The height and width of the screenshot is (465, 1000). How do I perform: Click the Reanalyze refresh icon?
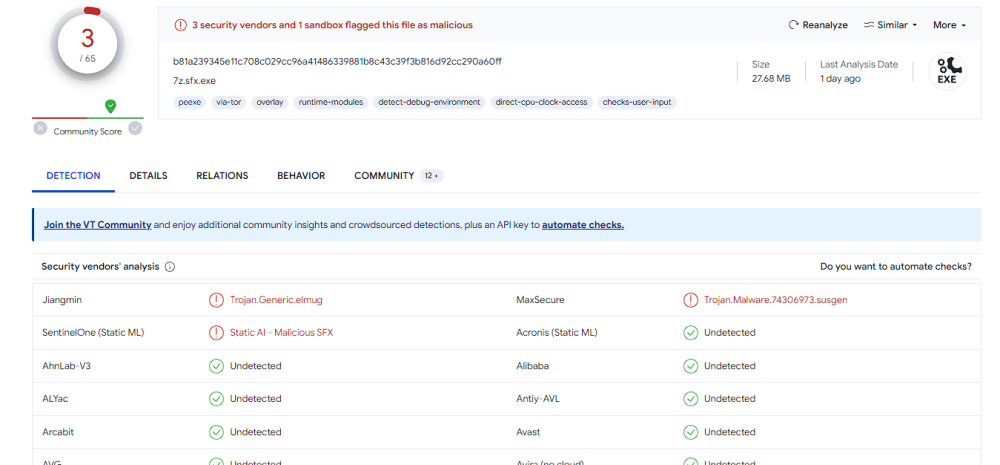[x=794, y=25]
